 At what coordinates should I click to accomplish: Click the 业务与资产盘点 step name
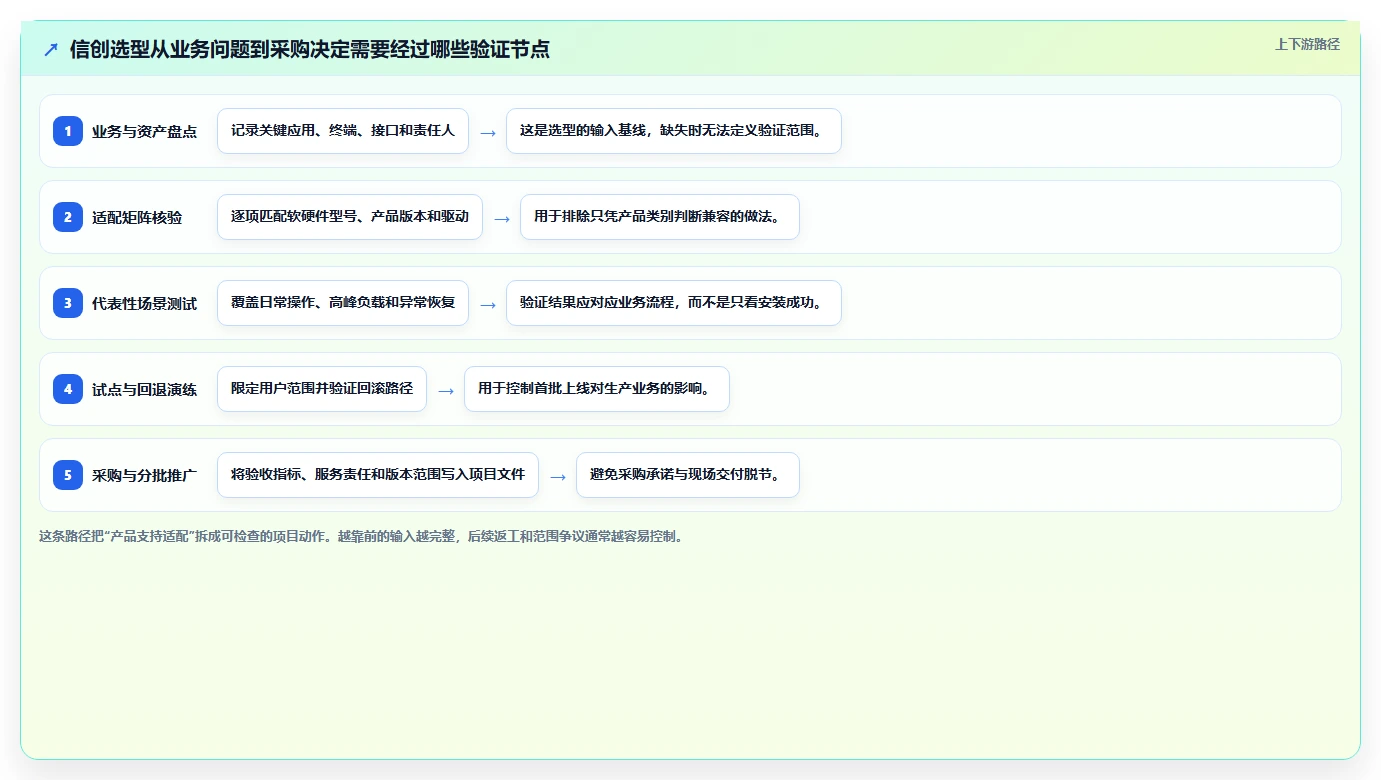click(144, 131)
